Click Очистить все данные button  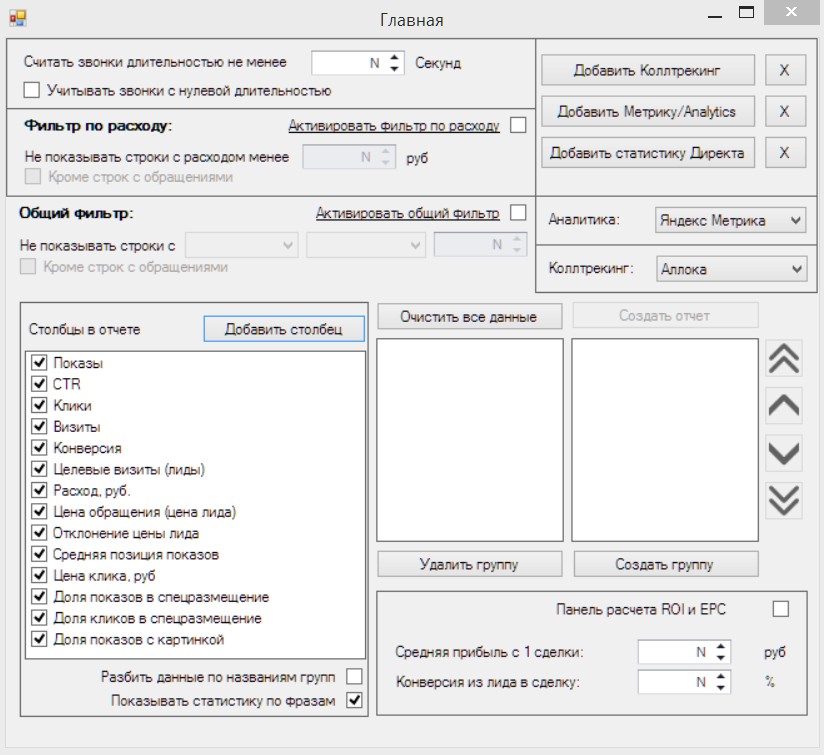click(x=469, y=316)
